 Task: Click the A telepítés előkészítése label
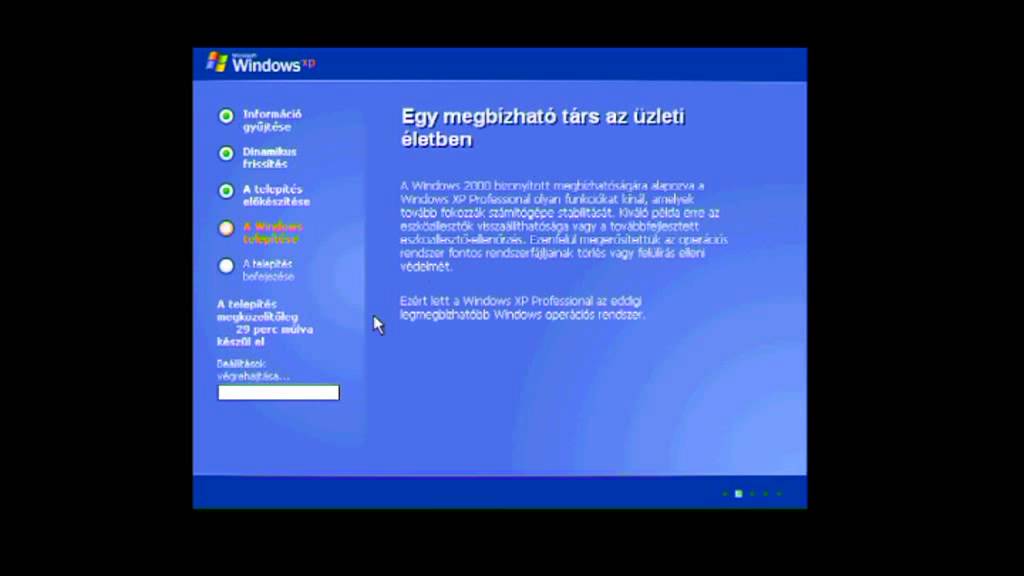276,195
